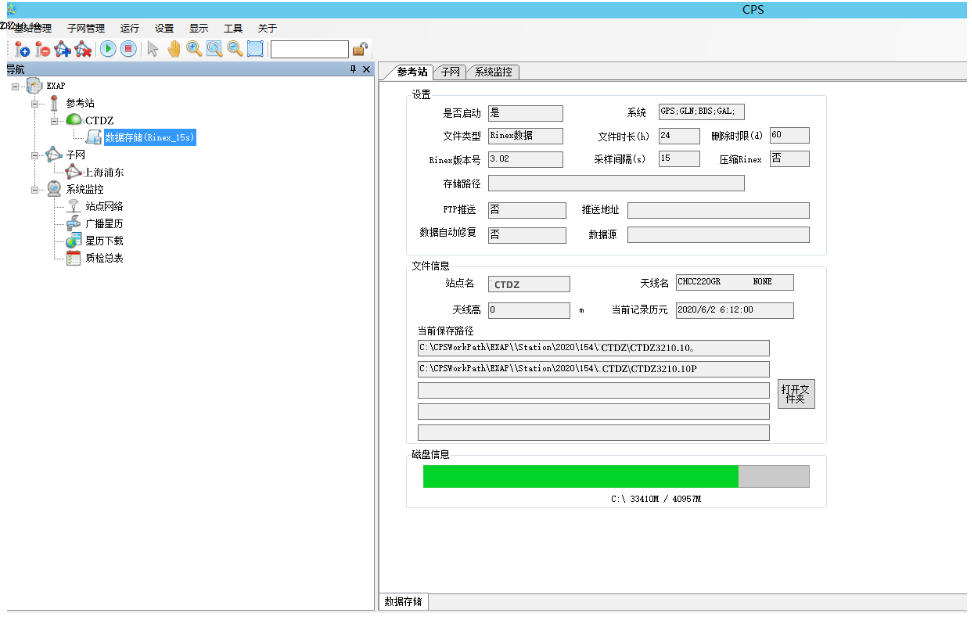Select the 质检总表 tree item
Screen dimensions: 972x617
pos(104,258)
